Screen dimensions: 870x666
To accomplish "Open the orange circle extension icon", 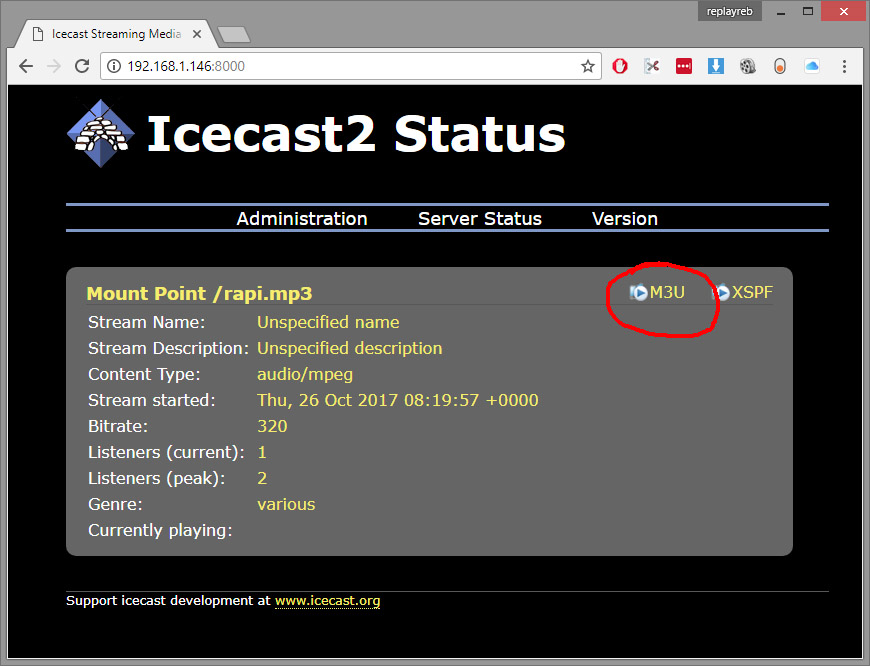I will pos(780,67).
